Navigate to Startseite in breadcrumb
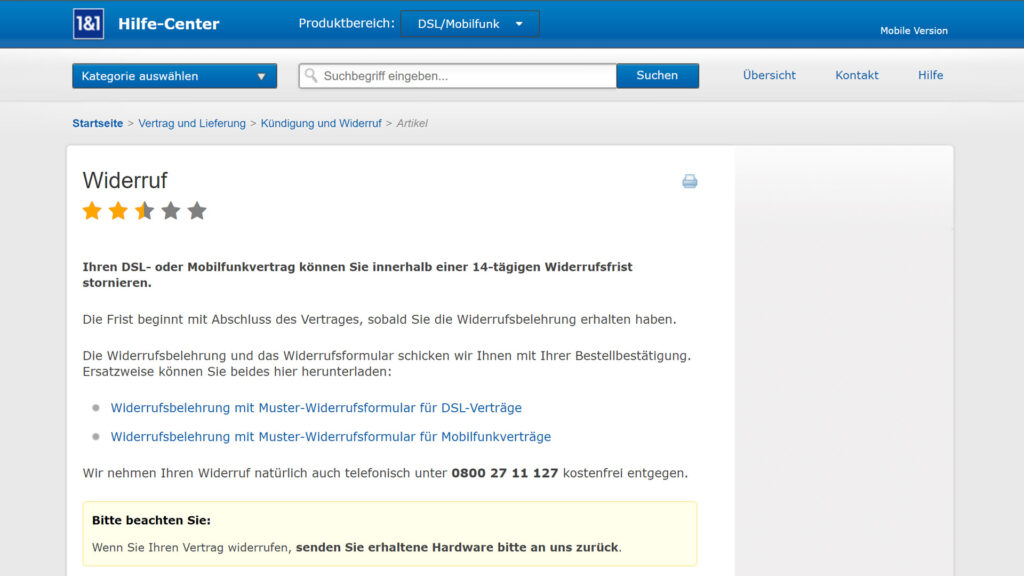 click(97, 123)
